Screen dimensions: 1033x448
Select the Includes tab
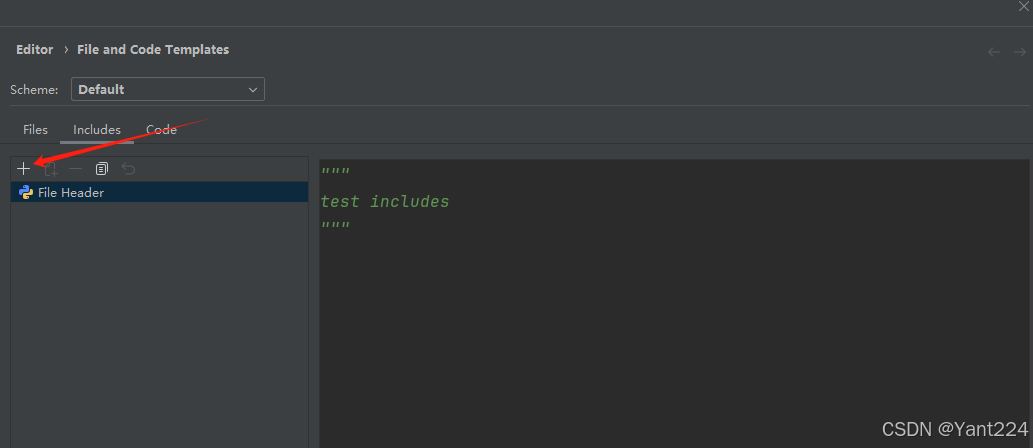(97, 130)
